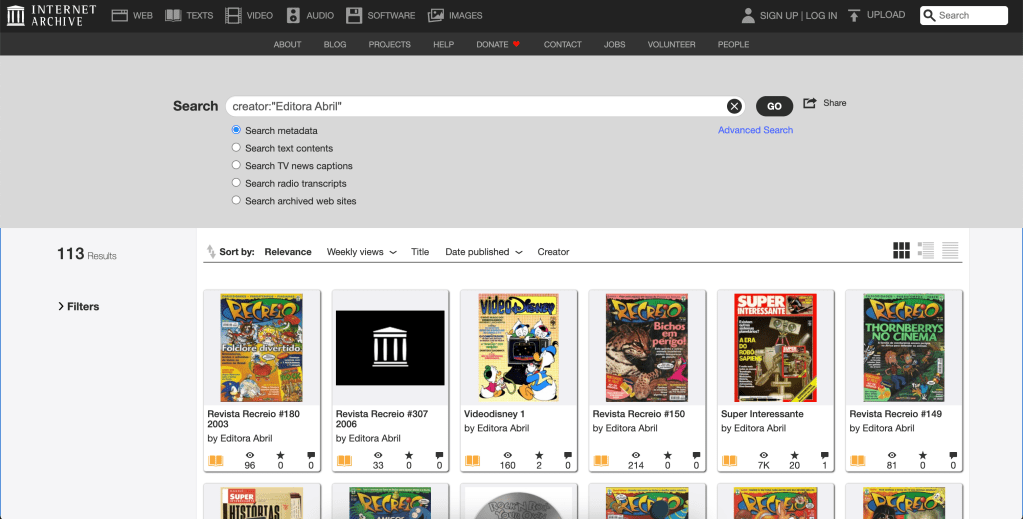Open the Software media section icon

click(354, 15)
